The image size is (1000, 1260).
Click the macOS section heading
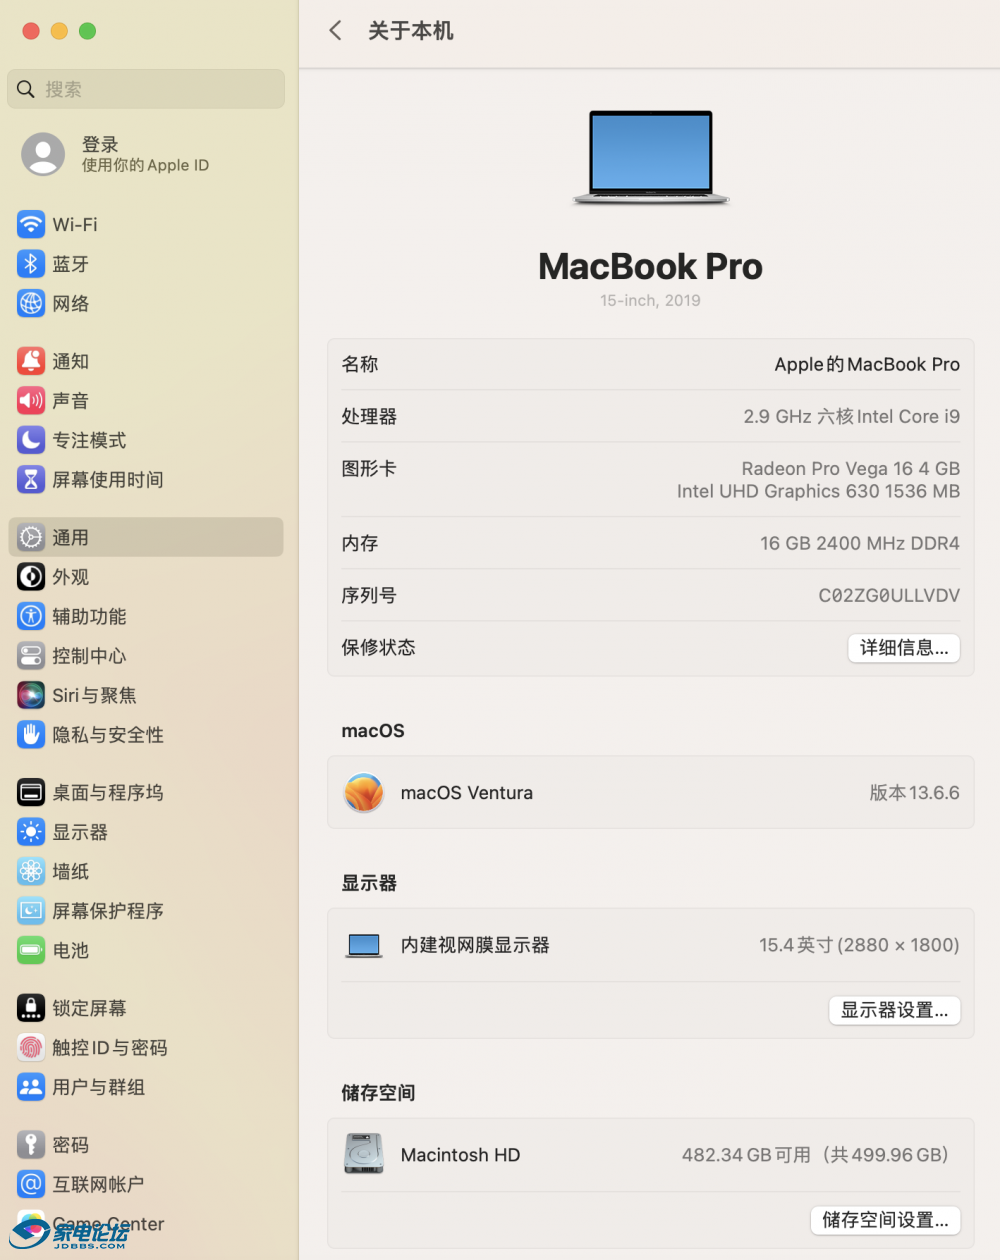tap(373, 731)
